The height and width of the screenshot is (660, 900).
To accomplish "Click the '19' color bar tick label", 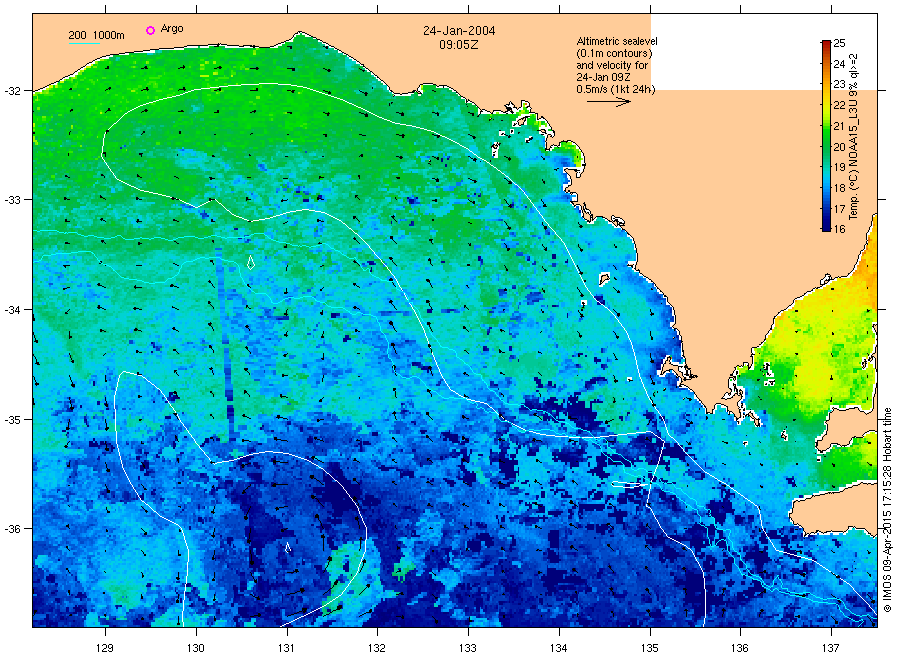I will (x=839, y=167).
